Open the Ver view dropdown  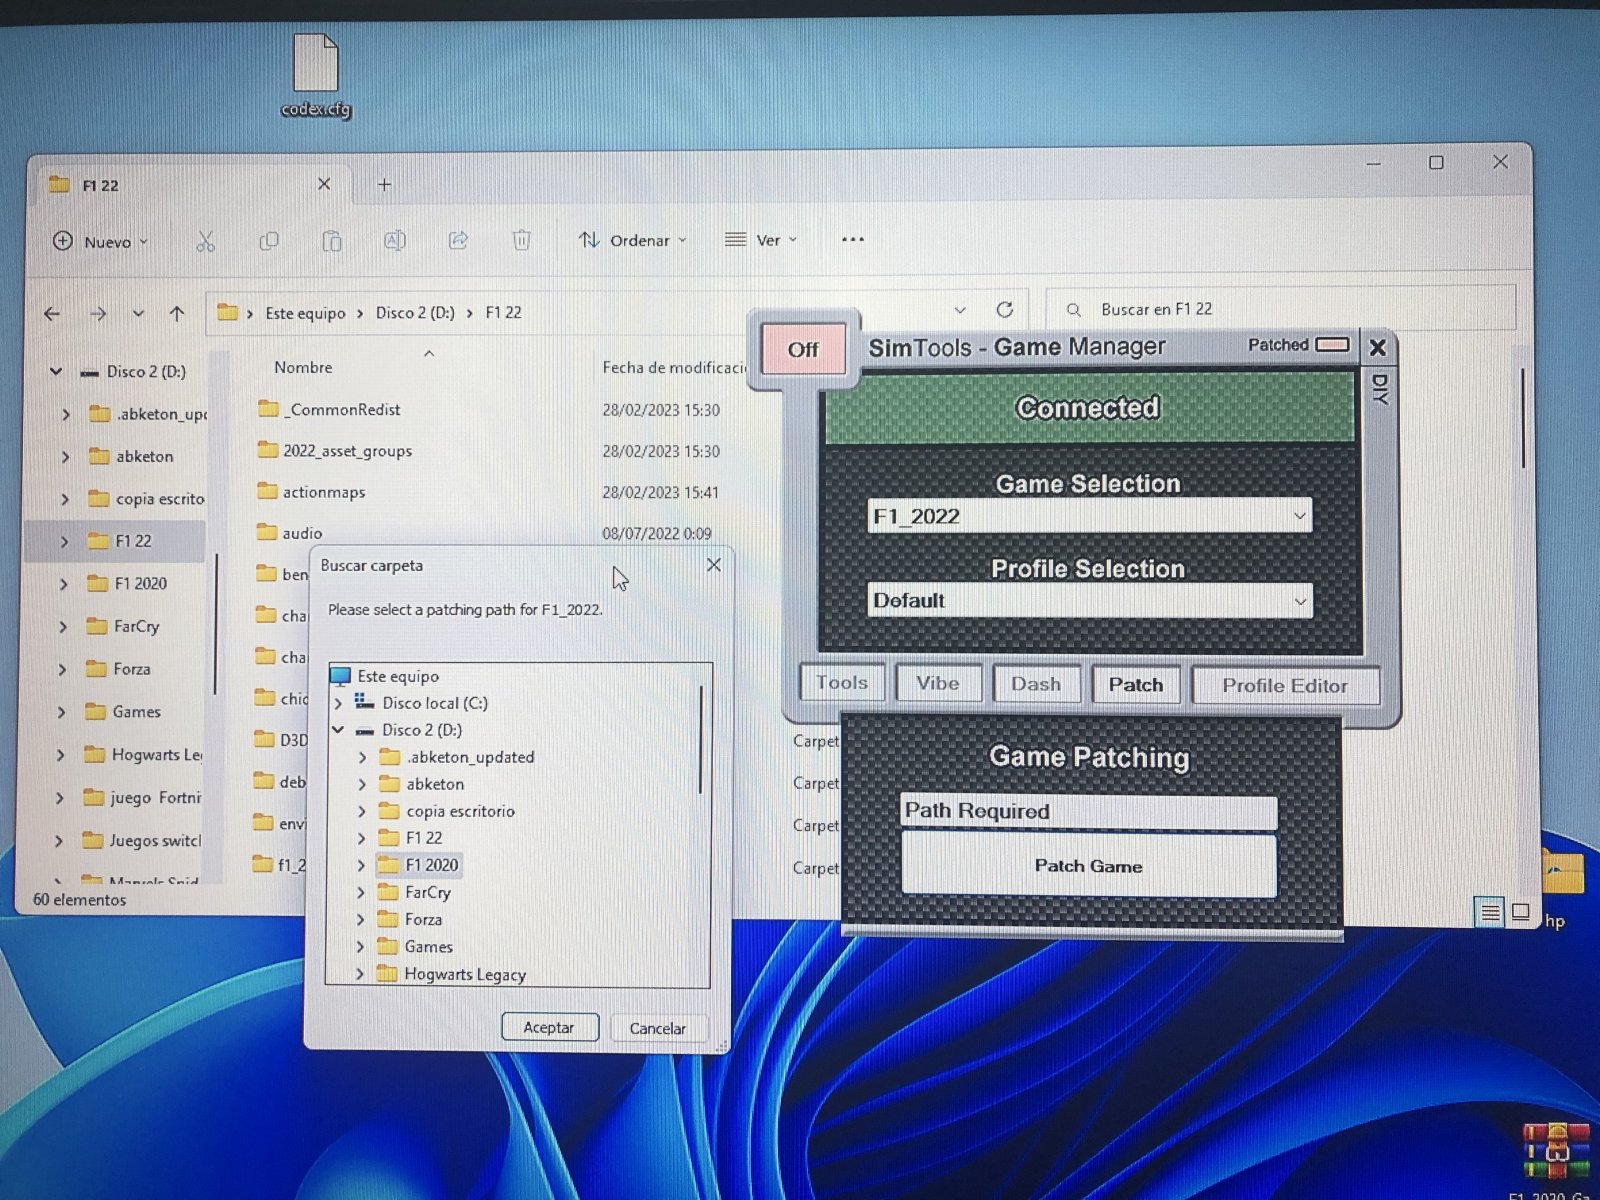761,240
